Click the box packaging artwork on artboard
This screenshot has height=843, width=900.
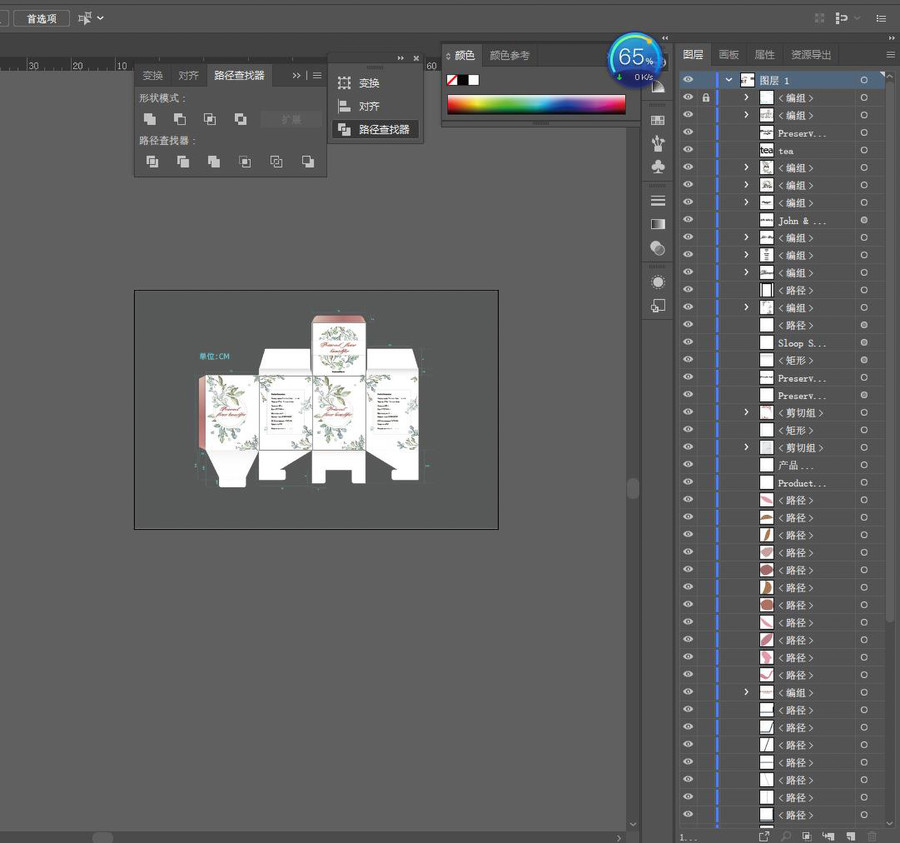pos(310,402)
